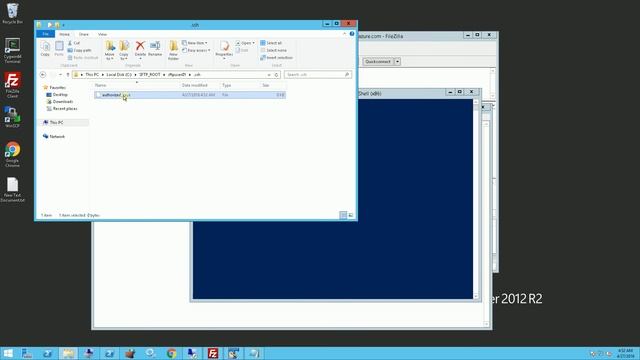640x360 pixels.
Task: Switch to the Home ribbon tab
Action: (64, 34)
